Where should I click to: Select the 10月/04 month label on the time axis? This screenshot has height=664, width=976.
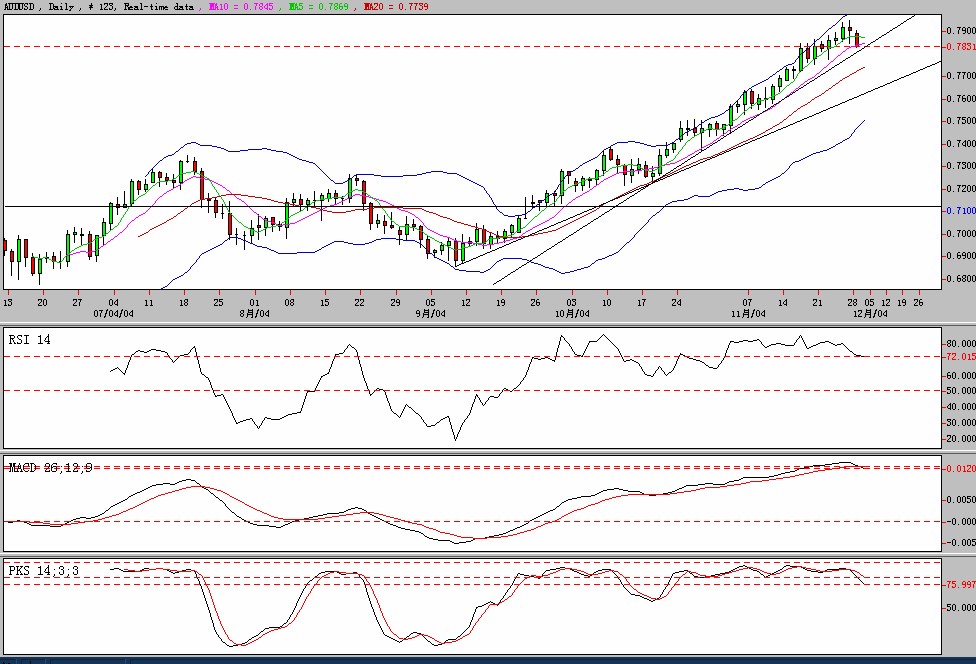tap(571, 313)
